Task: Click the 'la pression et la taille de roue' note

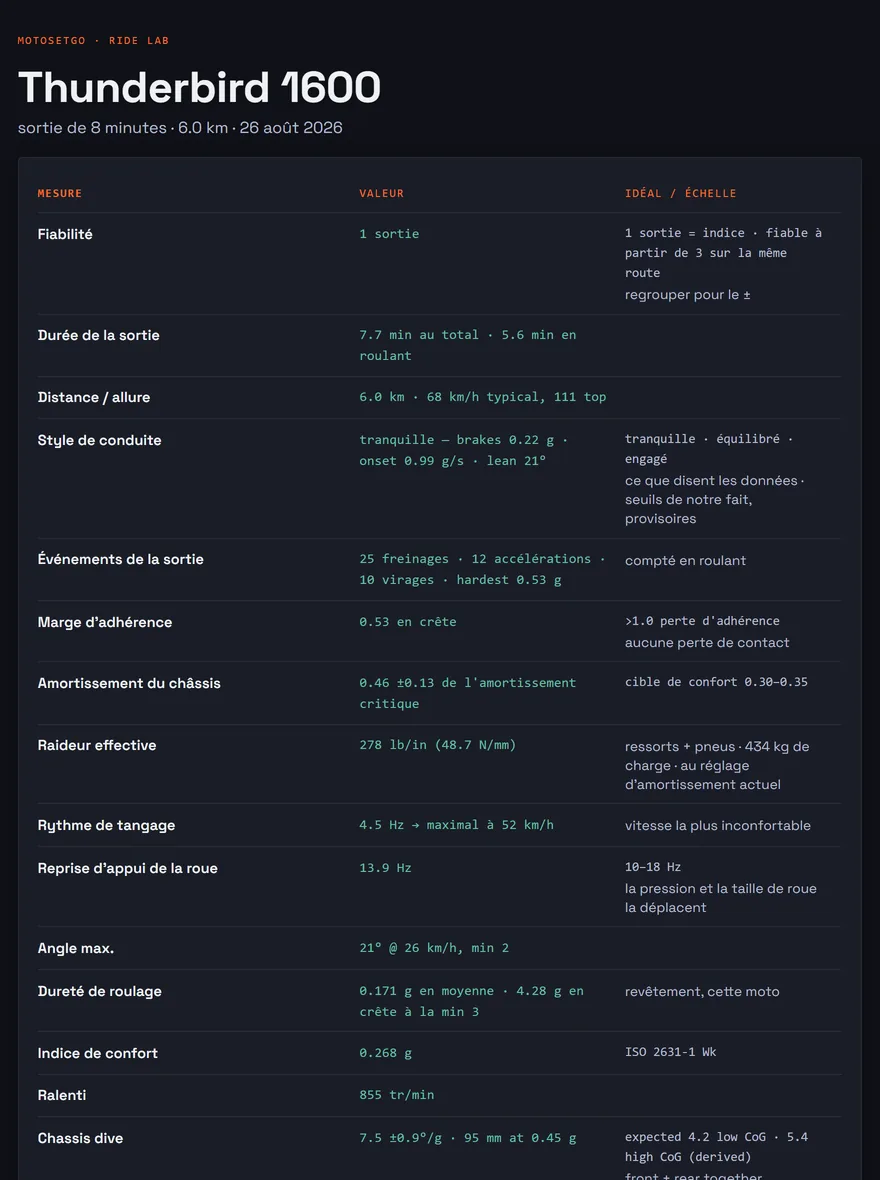Action: [x=720, y=898]
